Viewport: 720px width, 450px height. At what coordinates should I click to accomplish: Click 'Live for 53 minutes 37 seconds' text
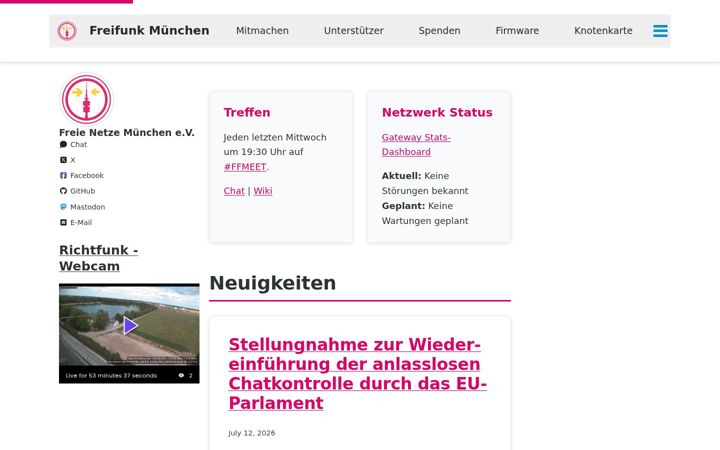[x=111, y=376]
